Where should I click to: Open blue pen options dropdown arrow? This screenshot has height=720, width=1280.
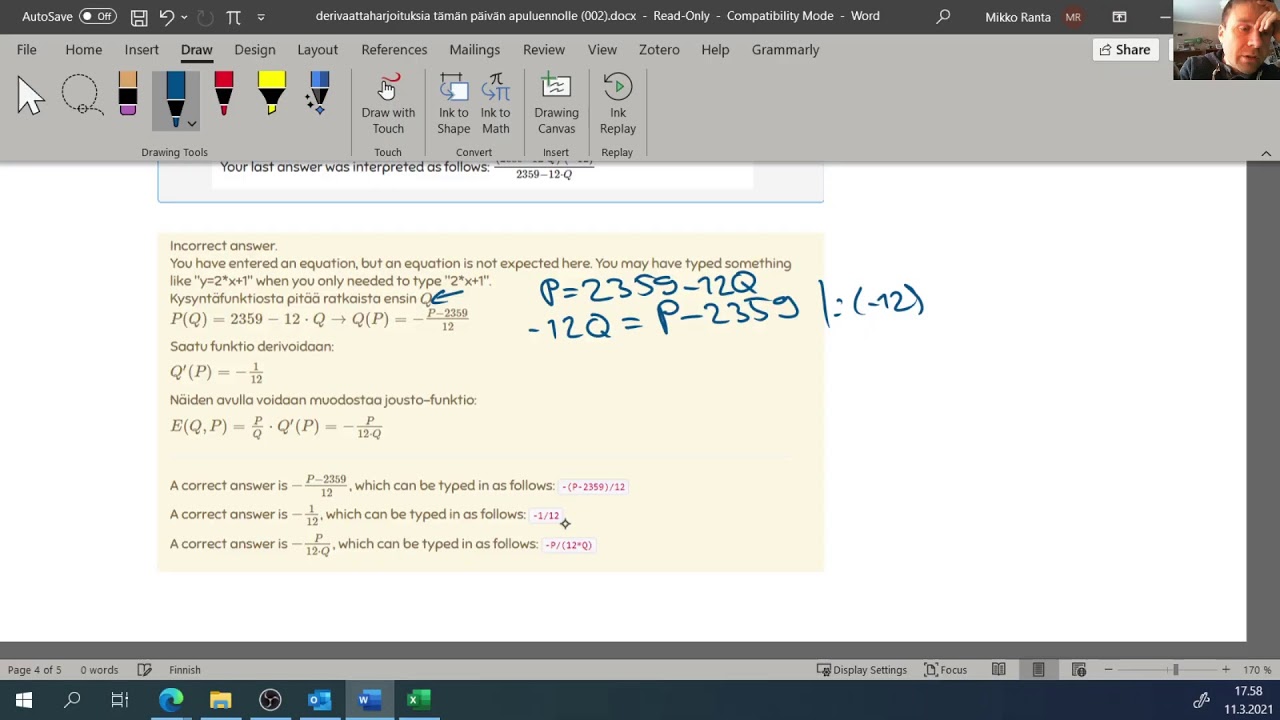tap(191, 124)
